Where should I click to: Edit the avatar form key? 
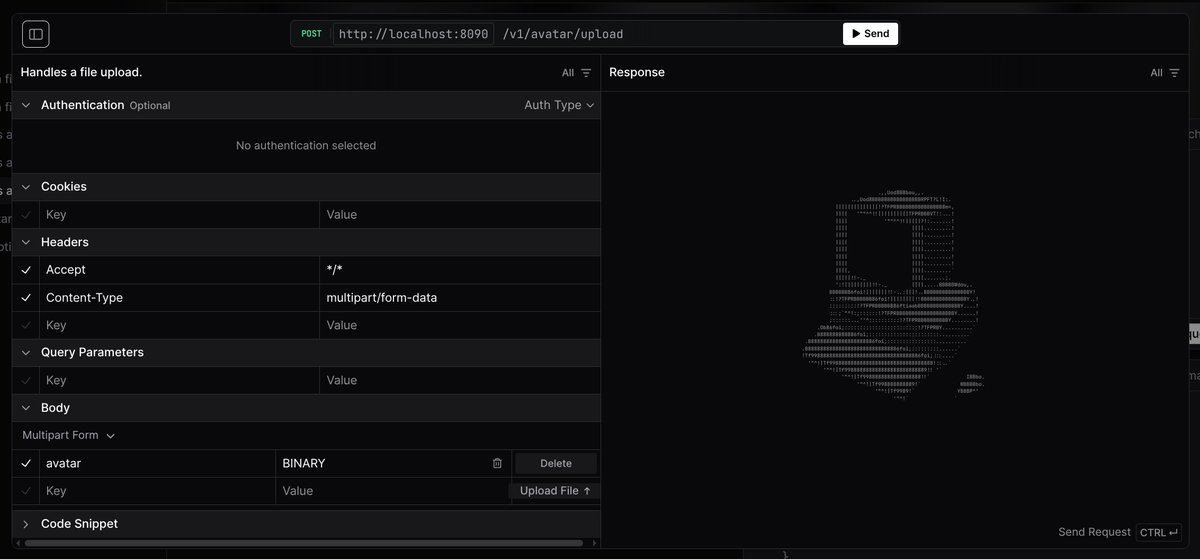point(158,463)
